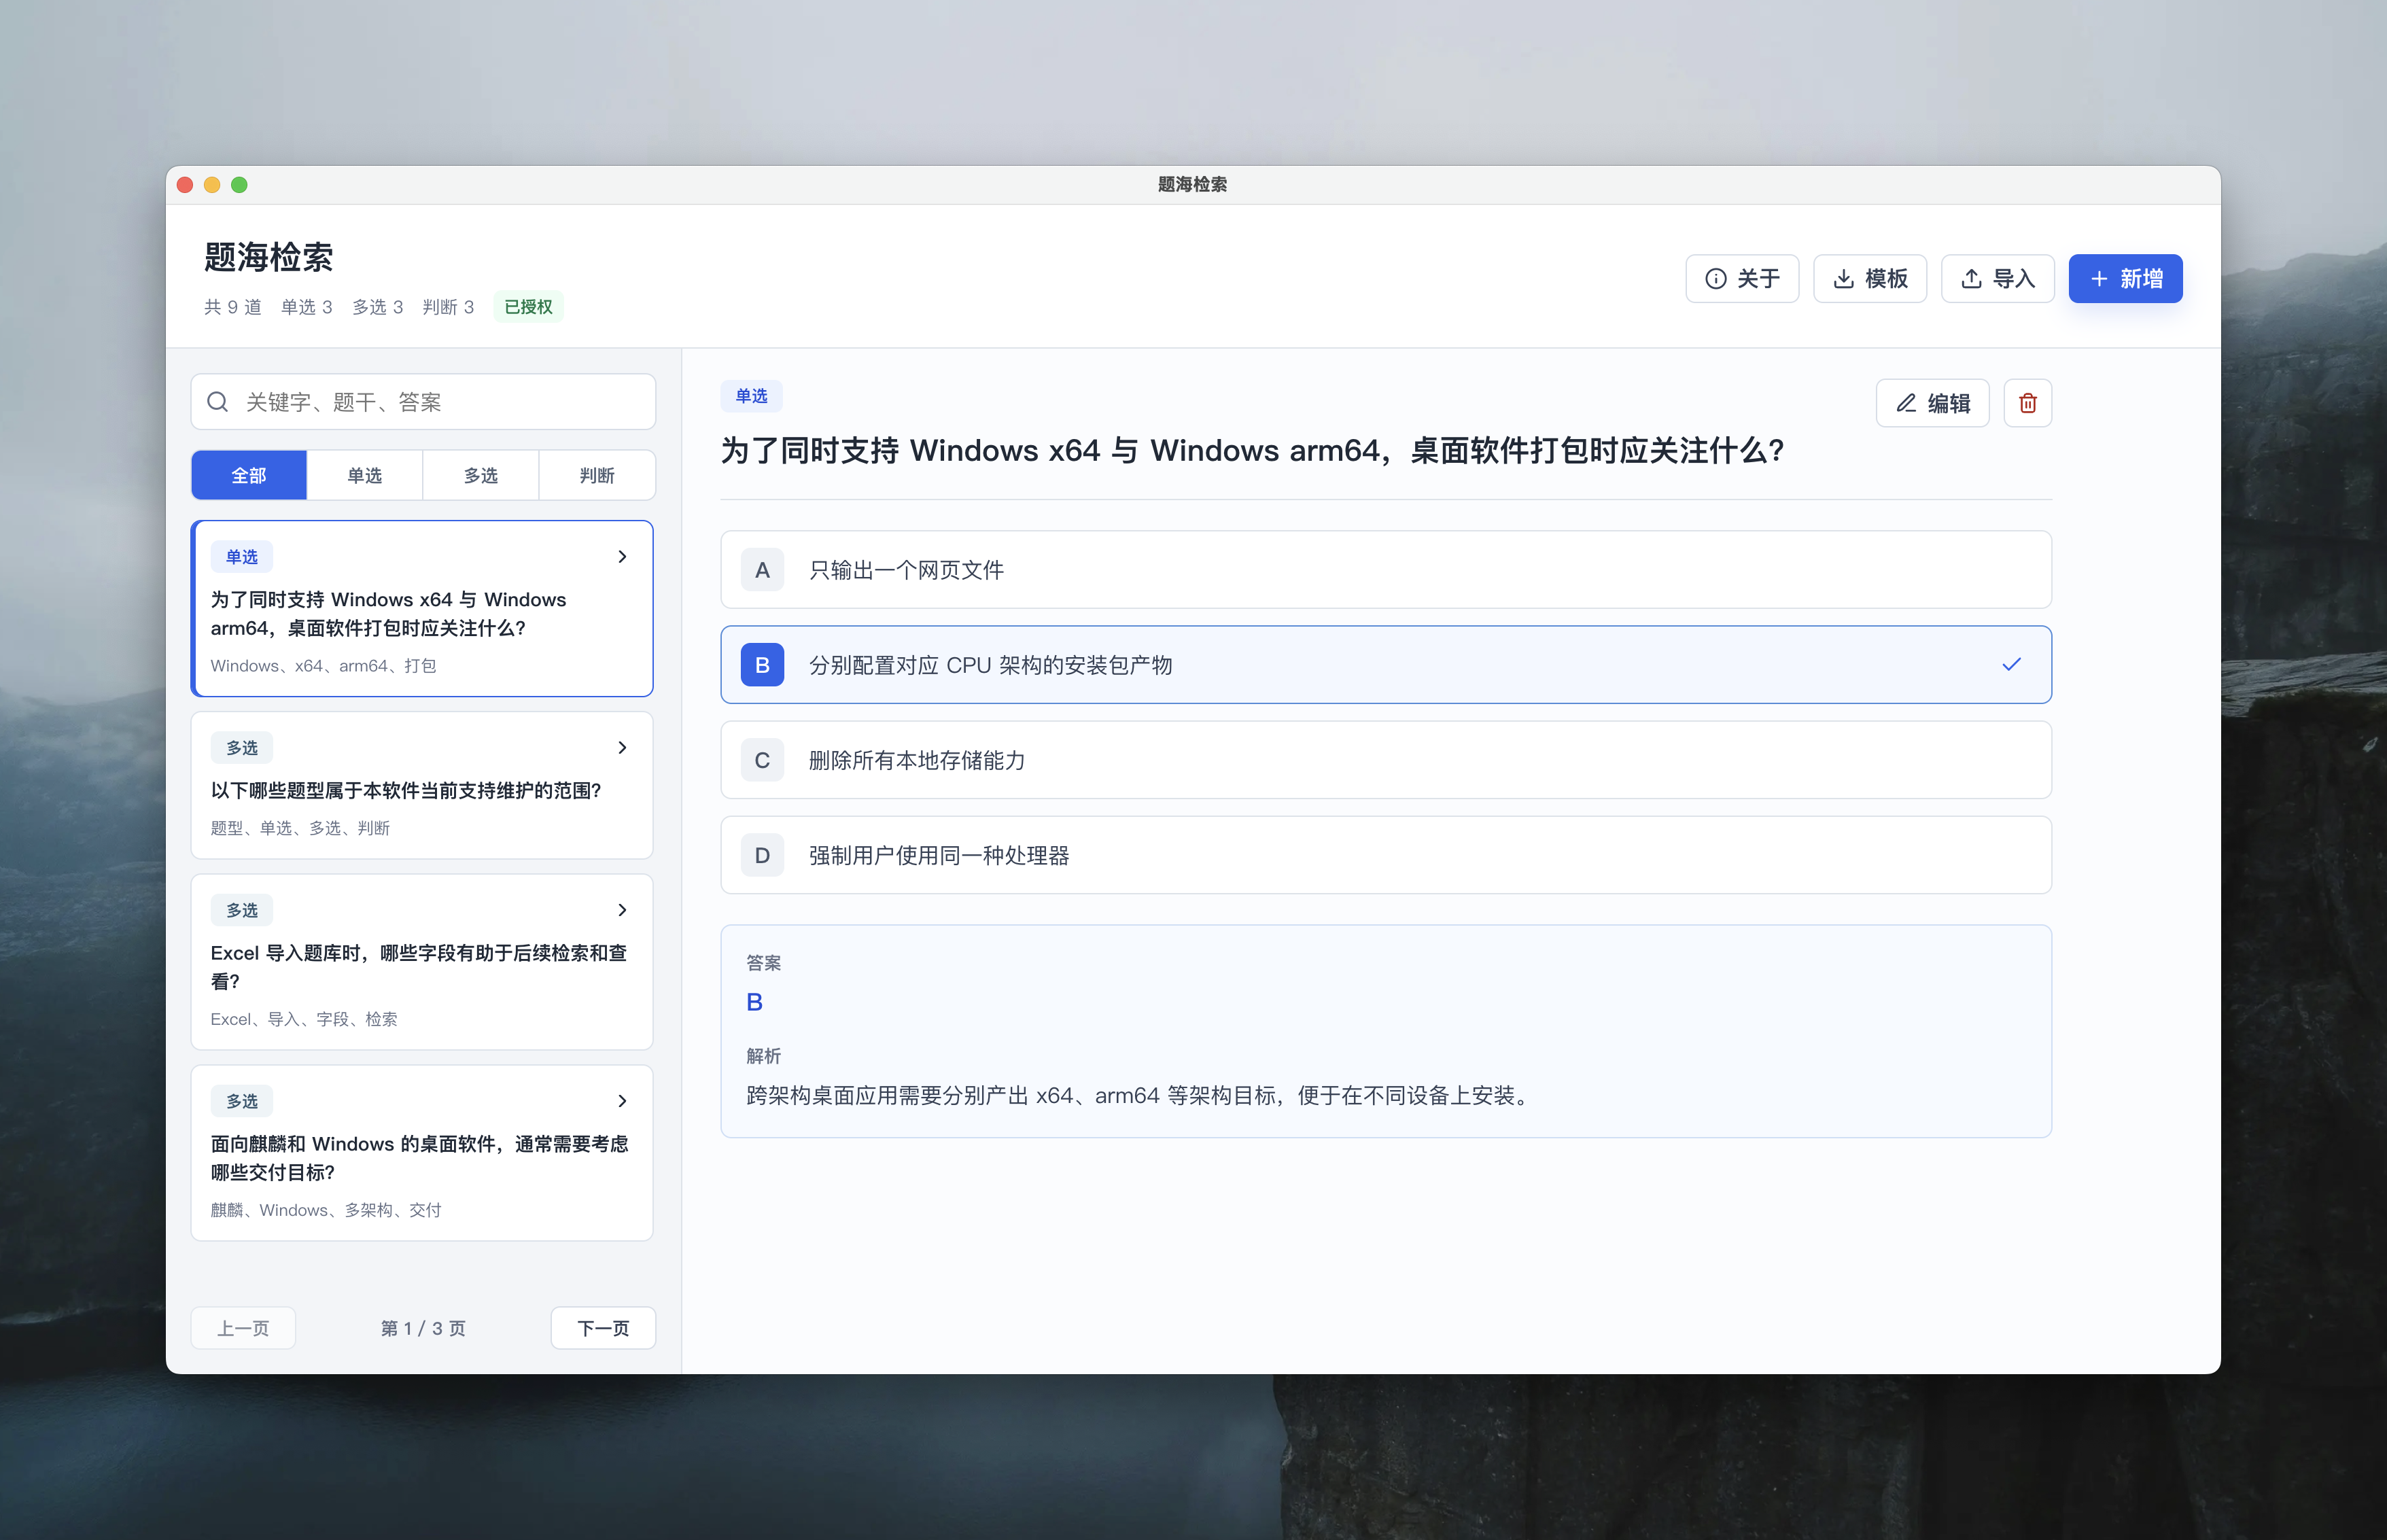Image resolution: width=2387 pixels, height=1540 pixels.
Task: Switch to the 多选 filter tab
Action: click(x=481, y=475)
